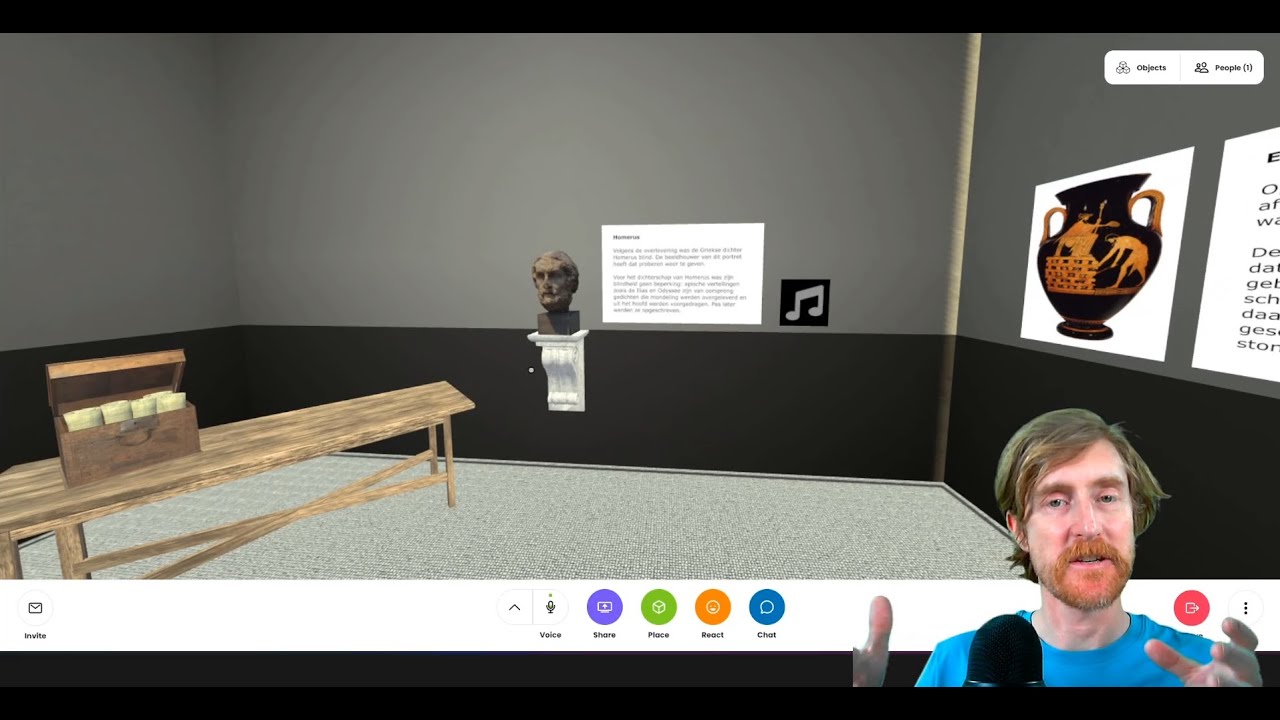Open the Share screen button
This screenshot has height=720, width=1280.
point(605,607)
